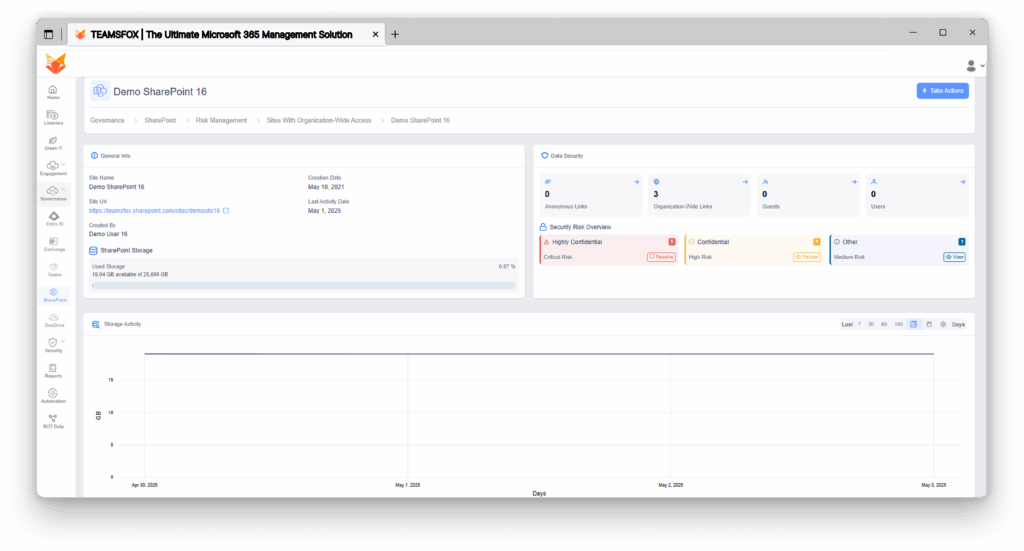Open Green IT in the sidebar
The width and height of the screenshot is (1024, 551).
[x=53, y=143]
